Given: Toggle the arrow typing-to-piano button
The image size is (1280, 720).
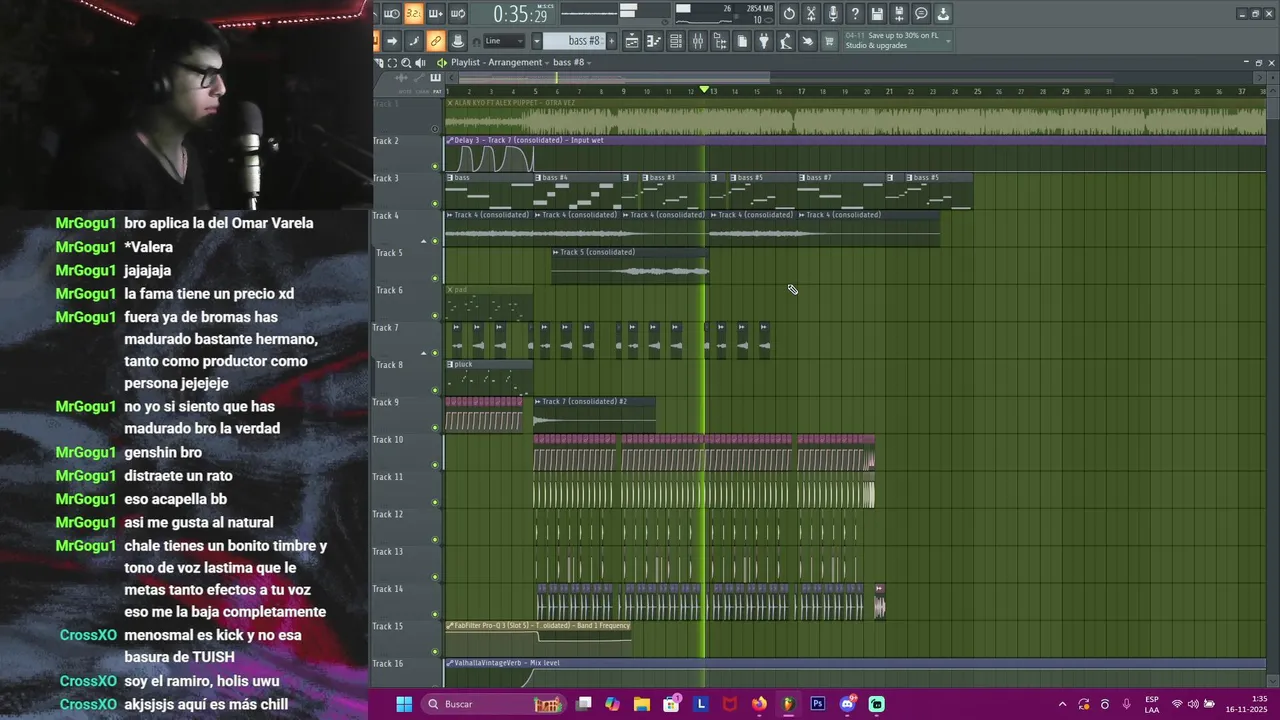Looking at the screenshot, I should (392, 41).
